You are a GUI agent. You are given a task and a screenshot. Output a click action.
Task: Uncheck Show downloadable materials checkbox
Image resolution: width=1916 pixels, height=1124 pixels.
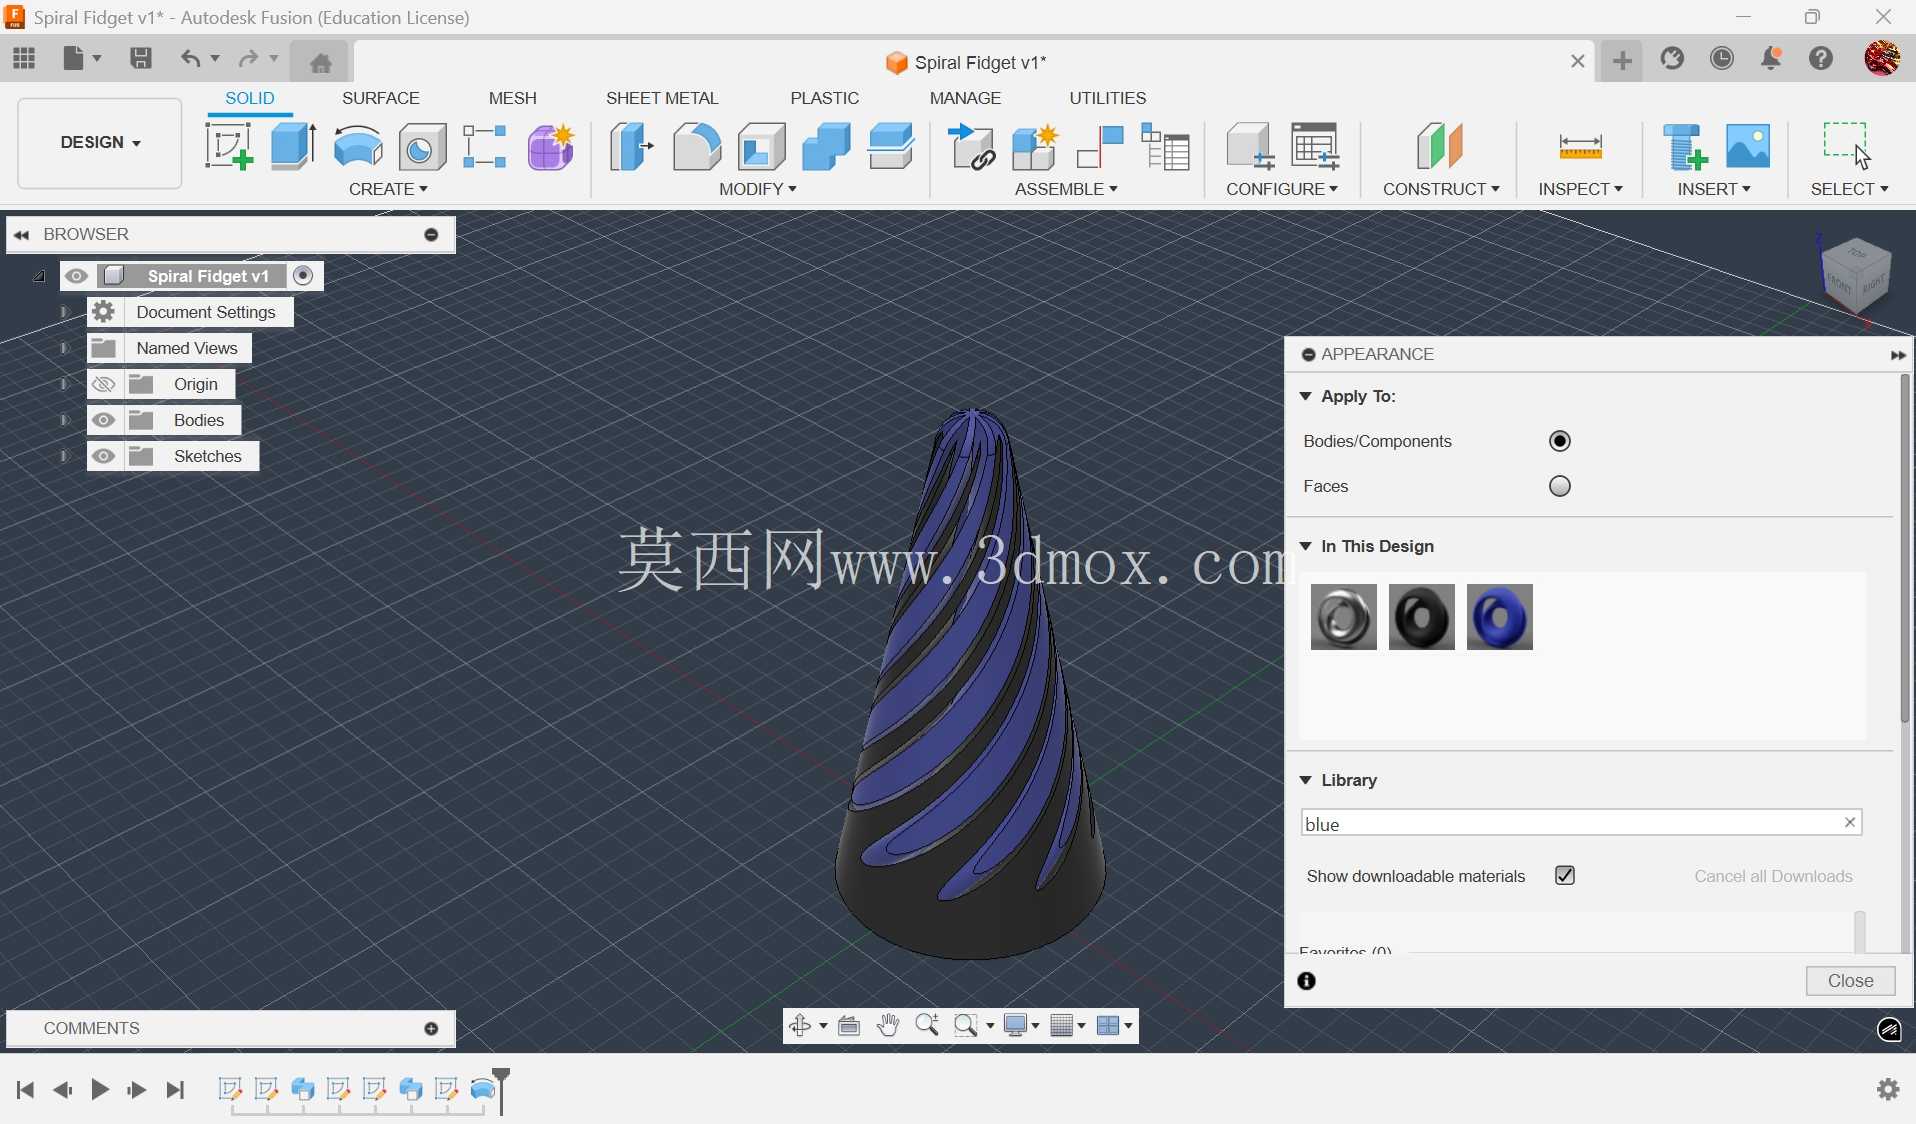1565,876
